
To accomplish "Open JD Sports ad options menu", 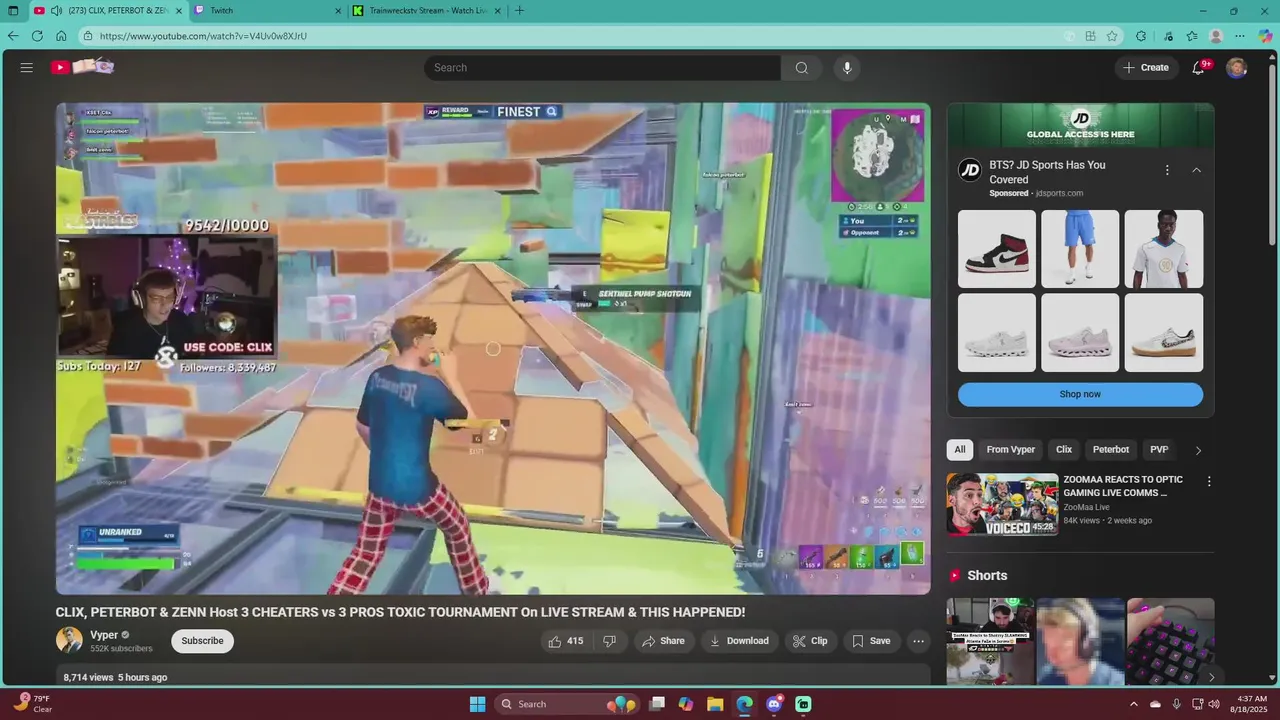I will pyautogui.click(x=1167, y=170).
